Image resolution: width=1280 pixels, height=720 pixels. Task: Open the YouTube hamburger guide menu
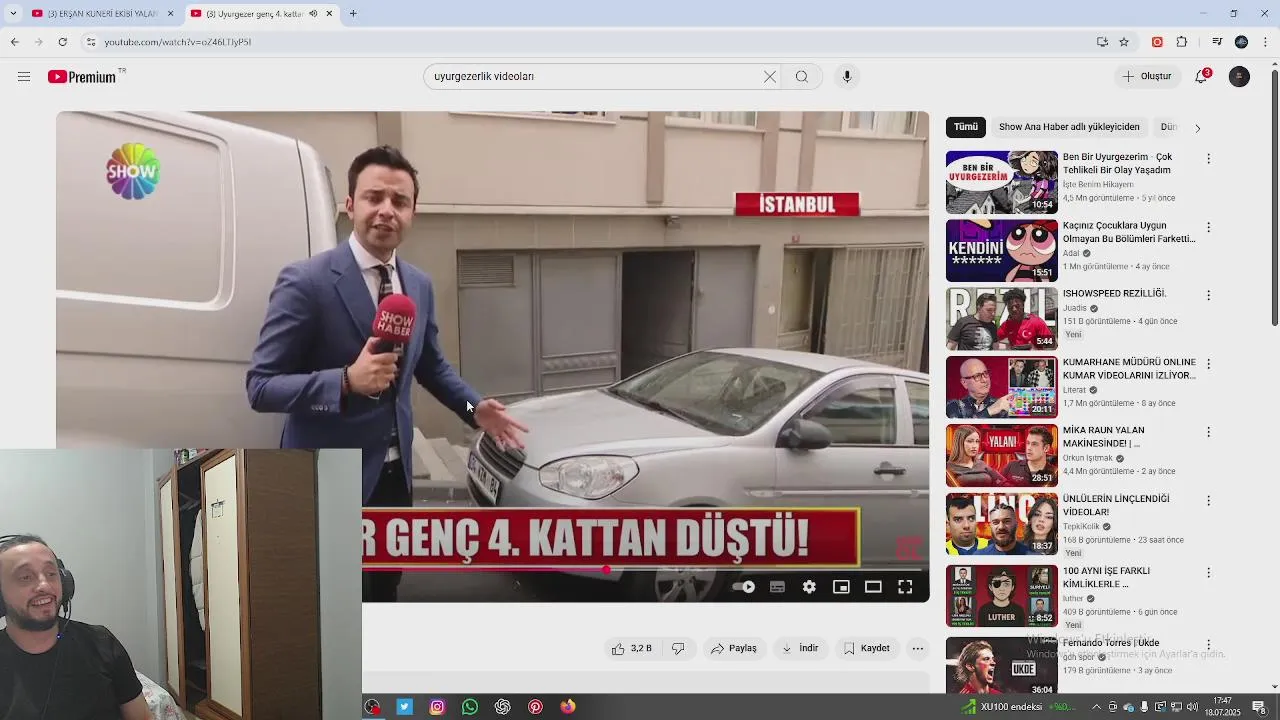pos(24,77)
